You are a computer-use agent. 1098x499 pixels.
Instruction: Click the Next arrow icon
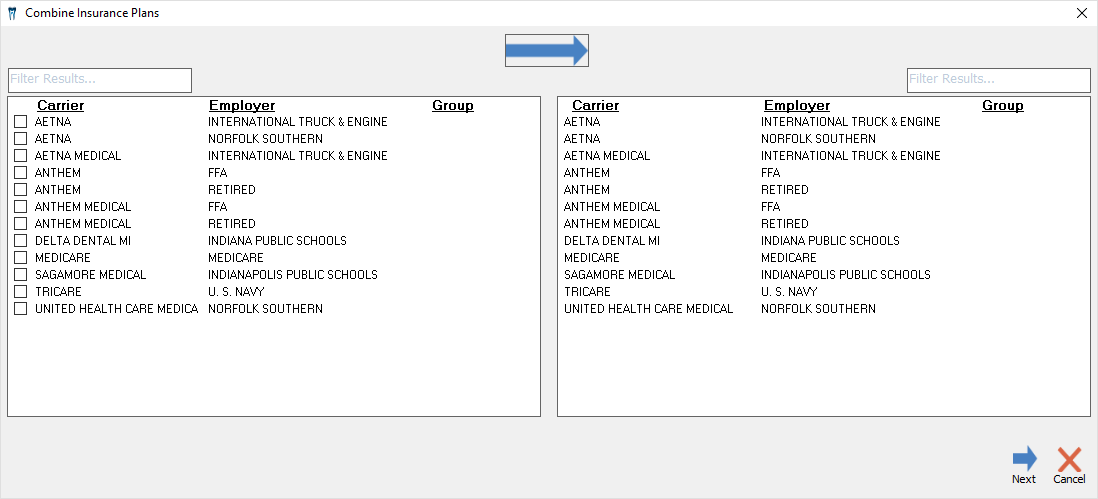(x=1024, y=459)
